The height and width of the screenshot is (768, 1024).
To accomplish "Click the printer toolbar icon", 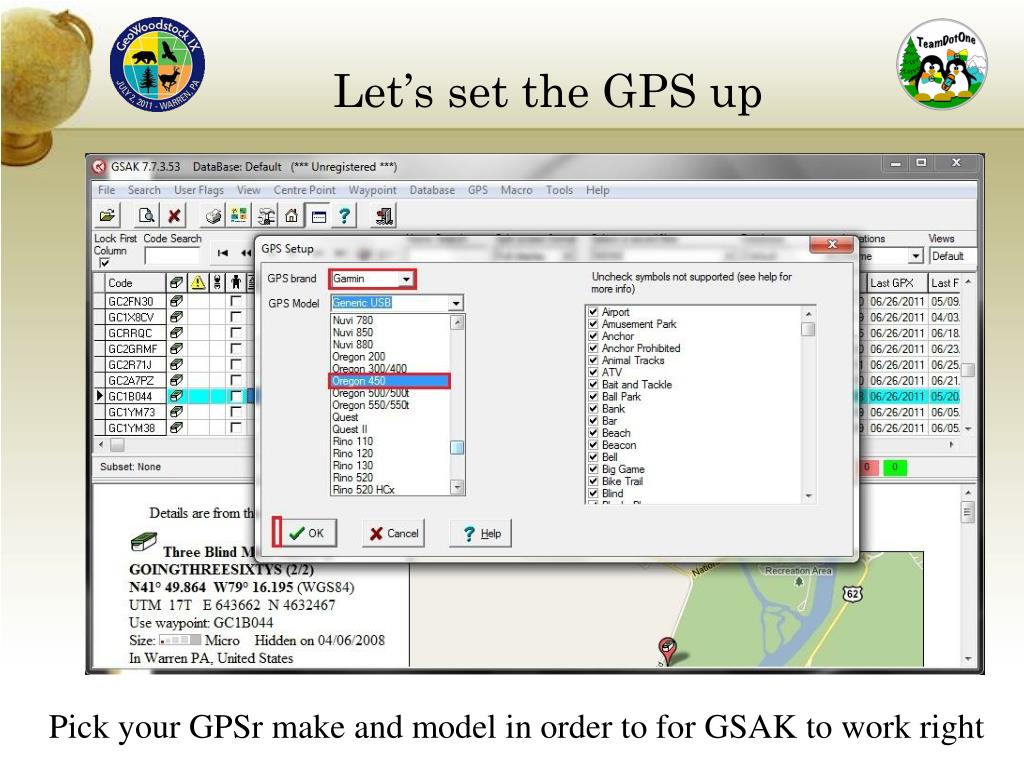I will 213,216.
